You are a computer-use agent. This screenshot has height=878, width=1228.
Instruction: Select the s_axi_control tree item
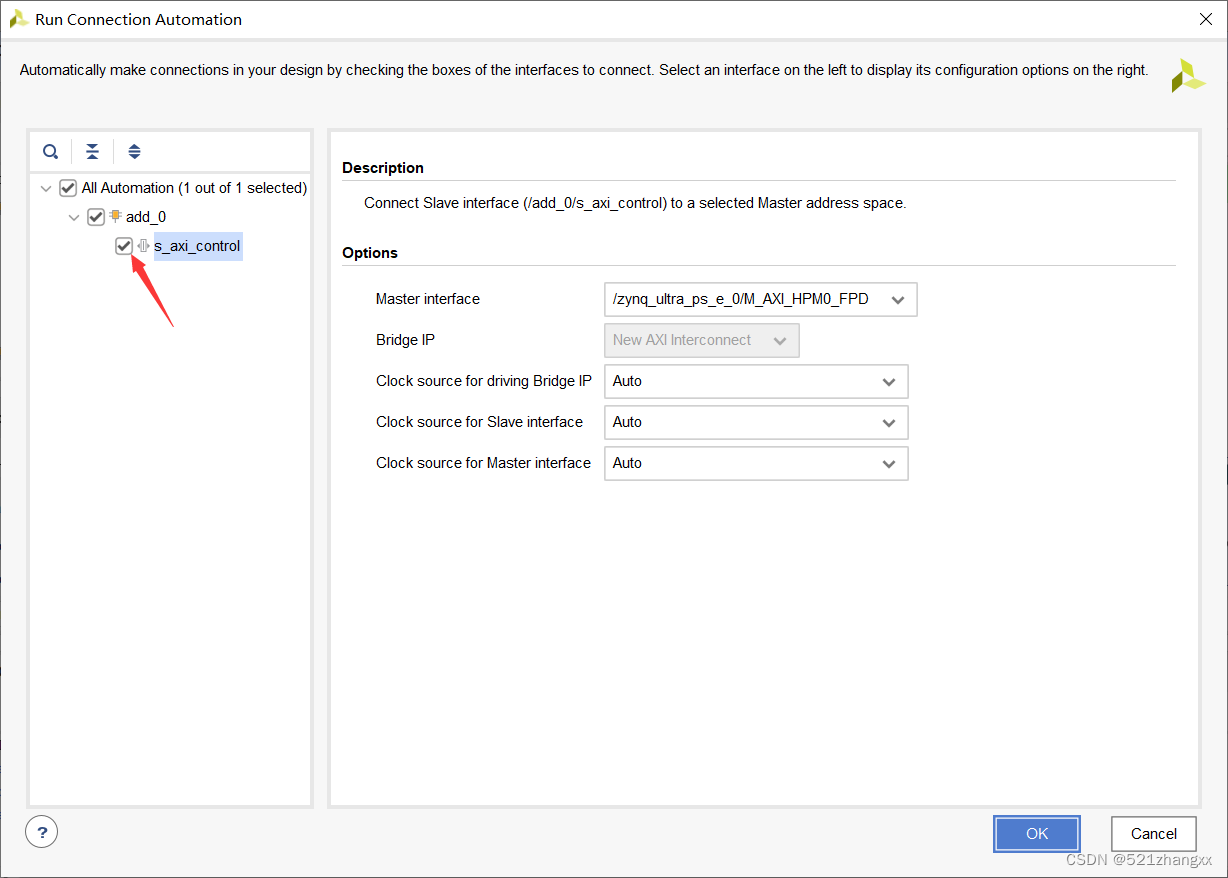[197, 246]
